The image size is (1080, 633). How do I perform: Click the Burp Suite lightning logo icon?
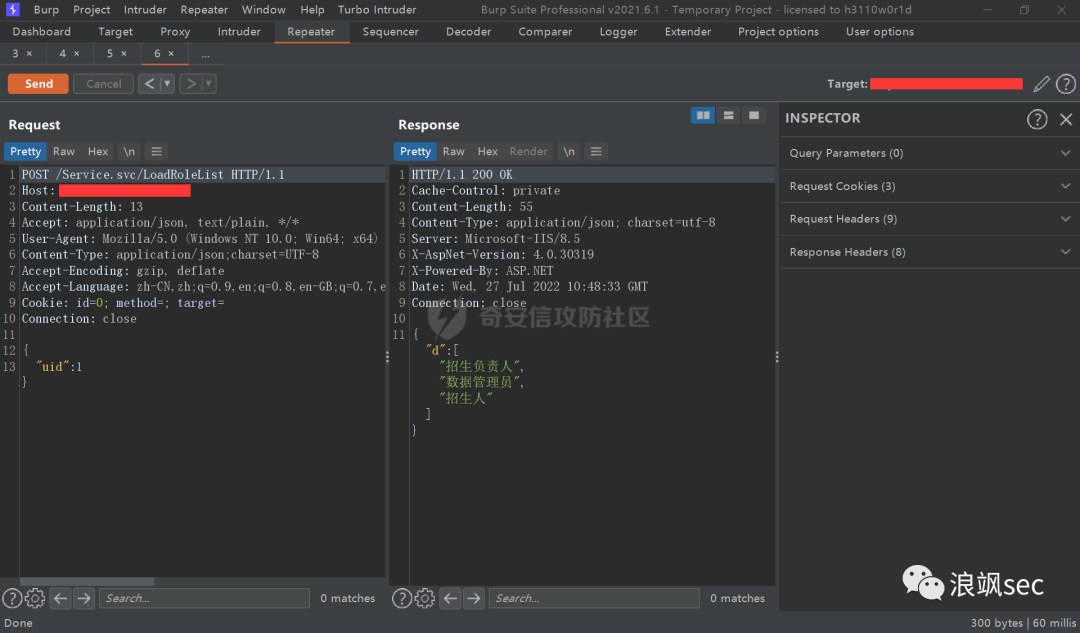pos(12,9)
